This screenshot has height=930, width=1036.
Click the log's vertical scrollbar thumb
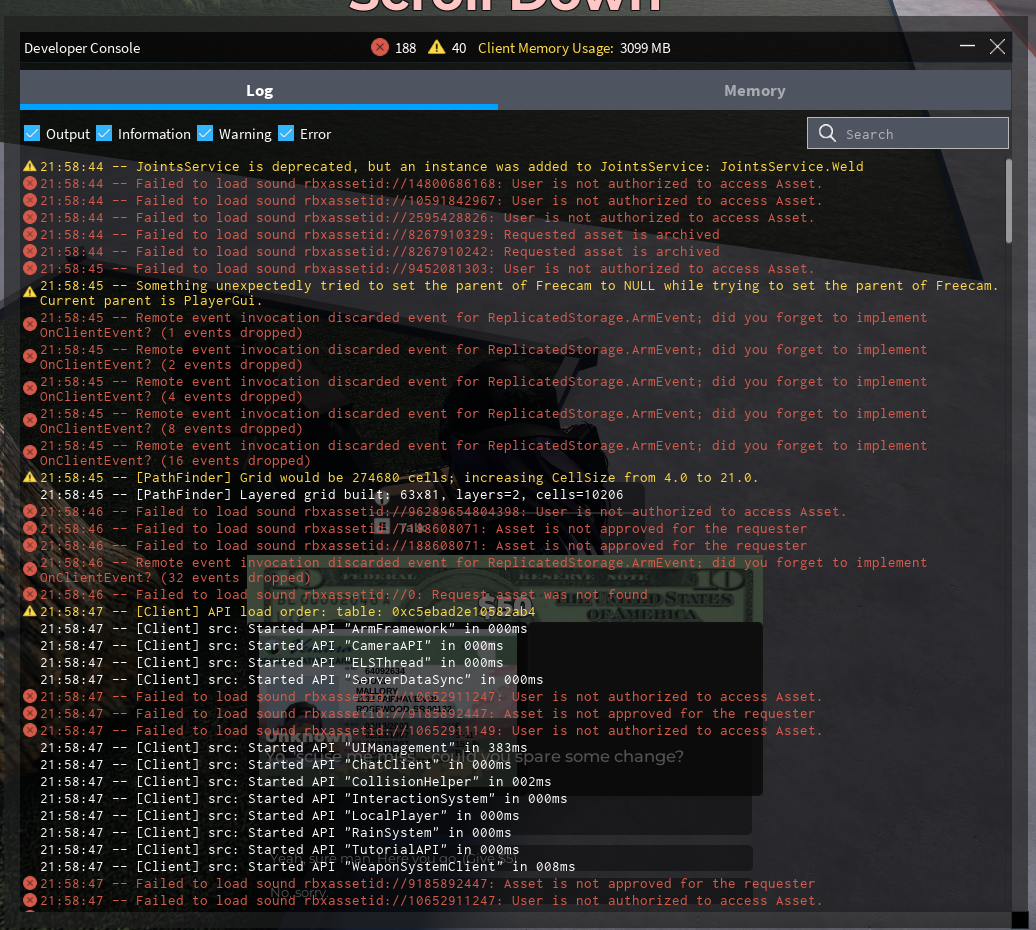[x=1009, y=193]
